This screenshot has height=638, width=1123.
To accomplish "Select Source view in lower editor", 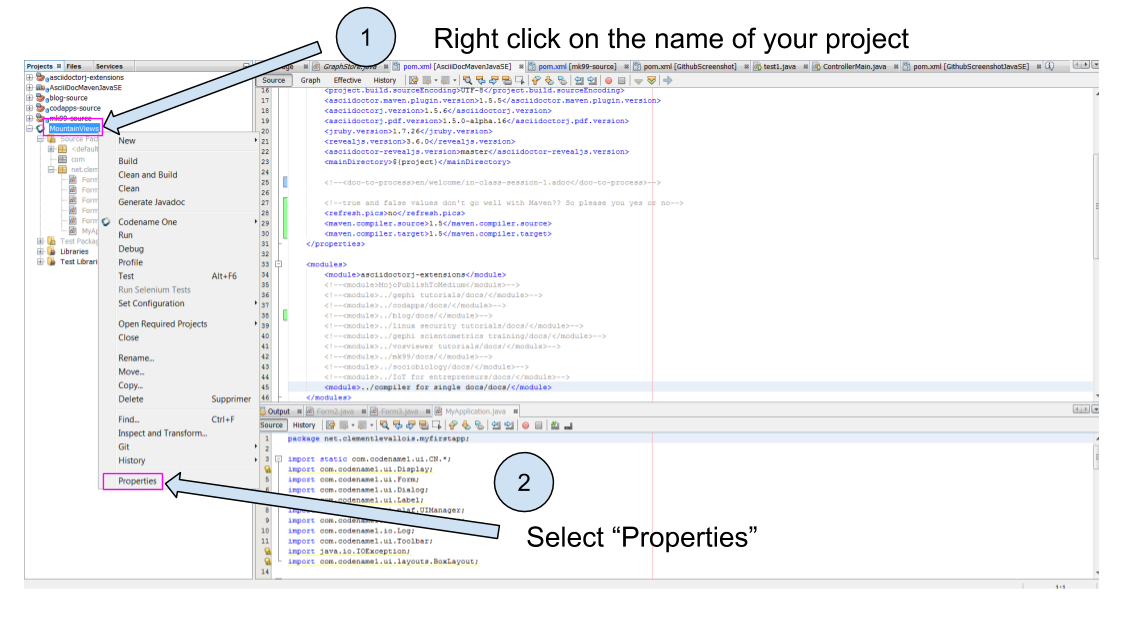I will click(x=271, y=425).
